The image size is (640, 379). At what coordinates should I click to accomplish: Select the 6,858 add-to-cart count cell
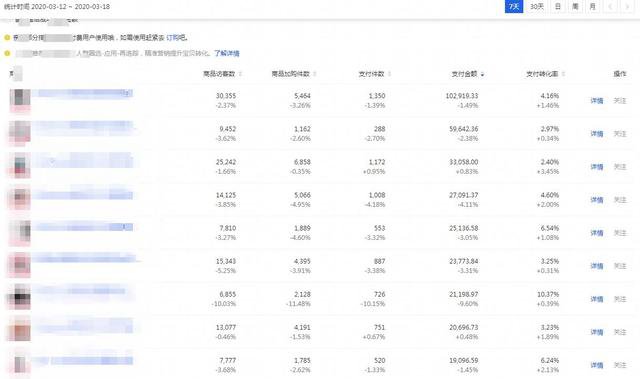(302, 162)
